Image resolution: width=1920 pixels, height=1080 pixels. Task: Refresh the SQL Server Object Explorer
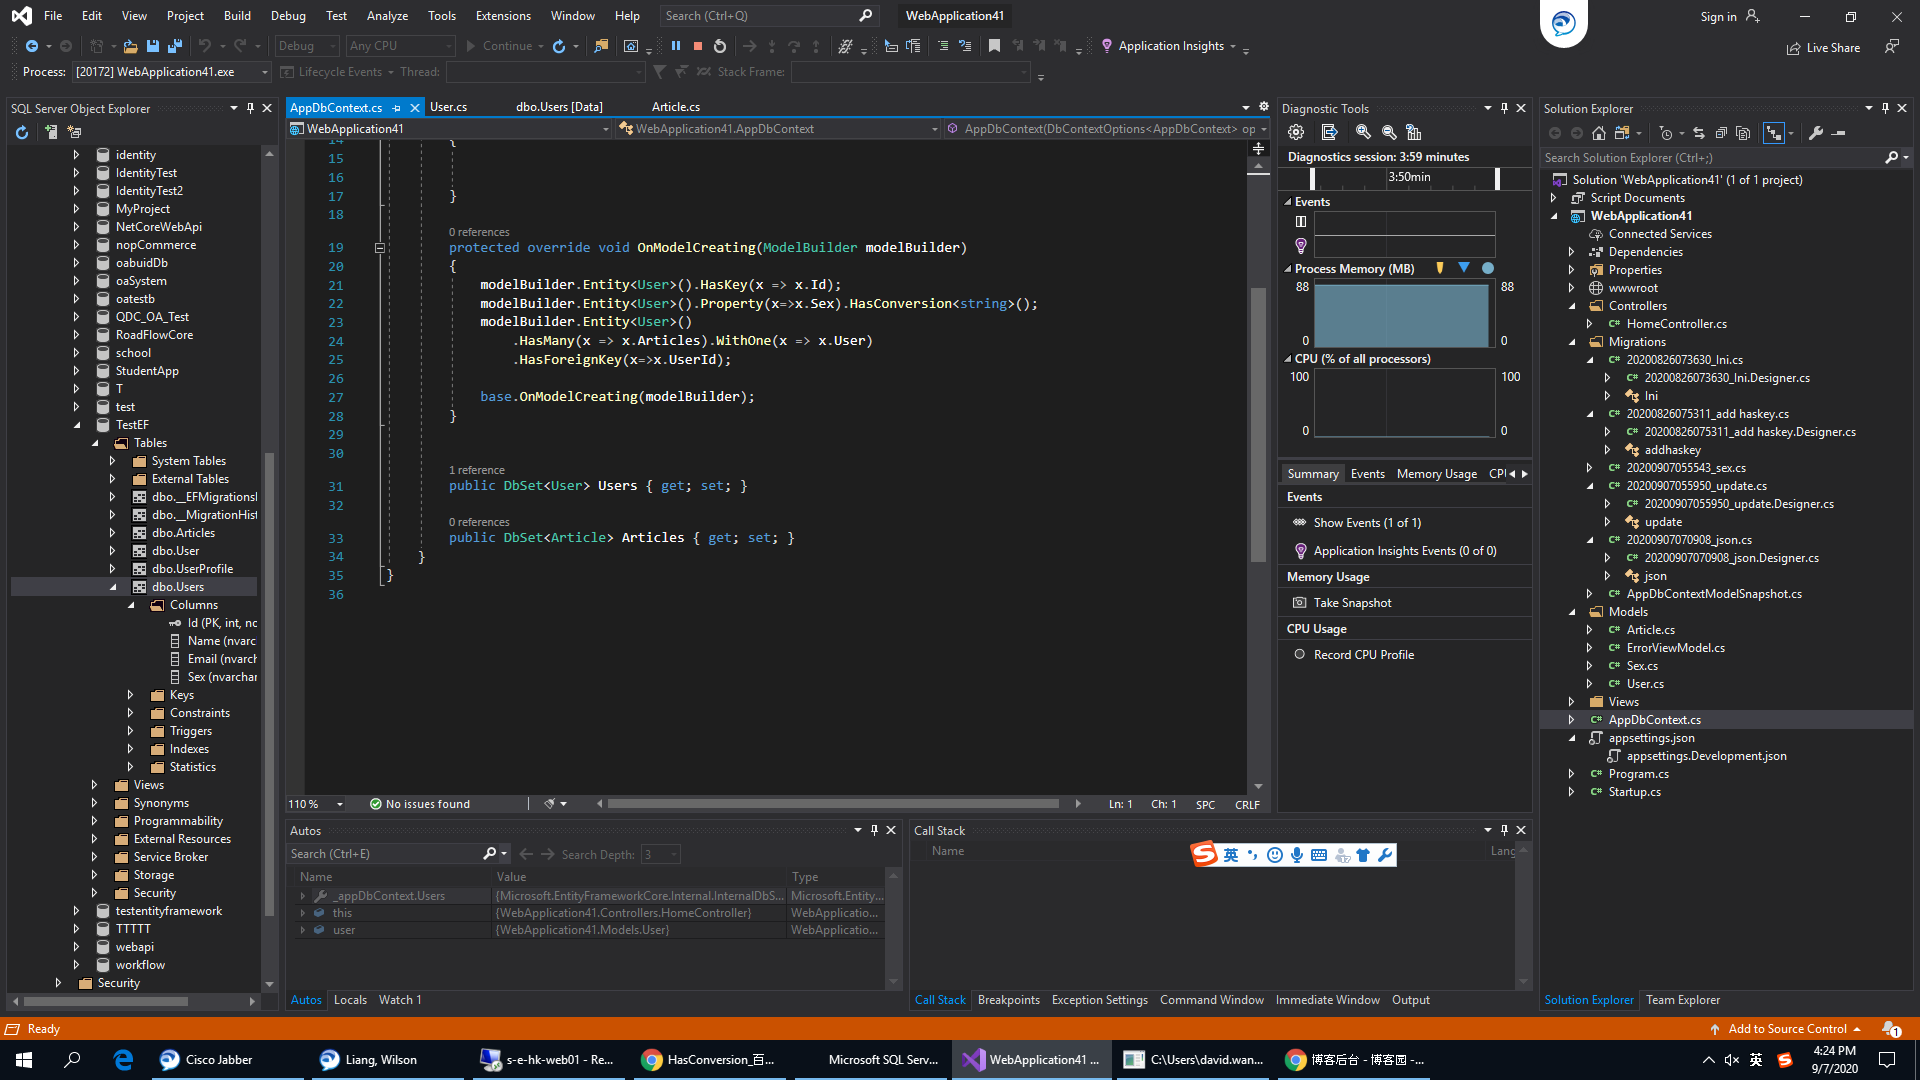22,132
